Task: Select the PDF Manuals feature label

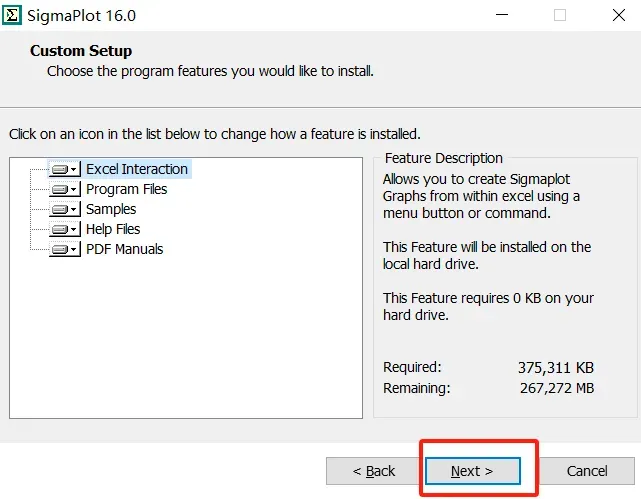Action: (124, 249)
